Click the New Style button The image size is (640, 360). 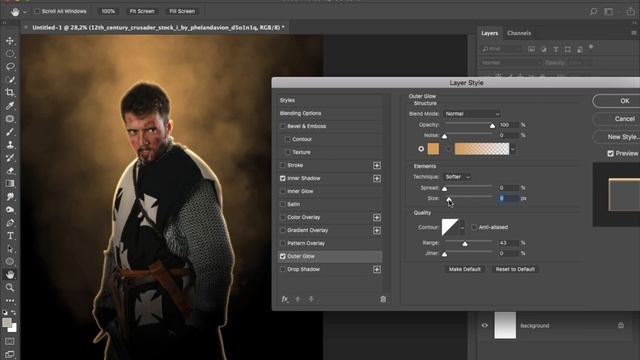[616, 137]
